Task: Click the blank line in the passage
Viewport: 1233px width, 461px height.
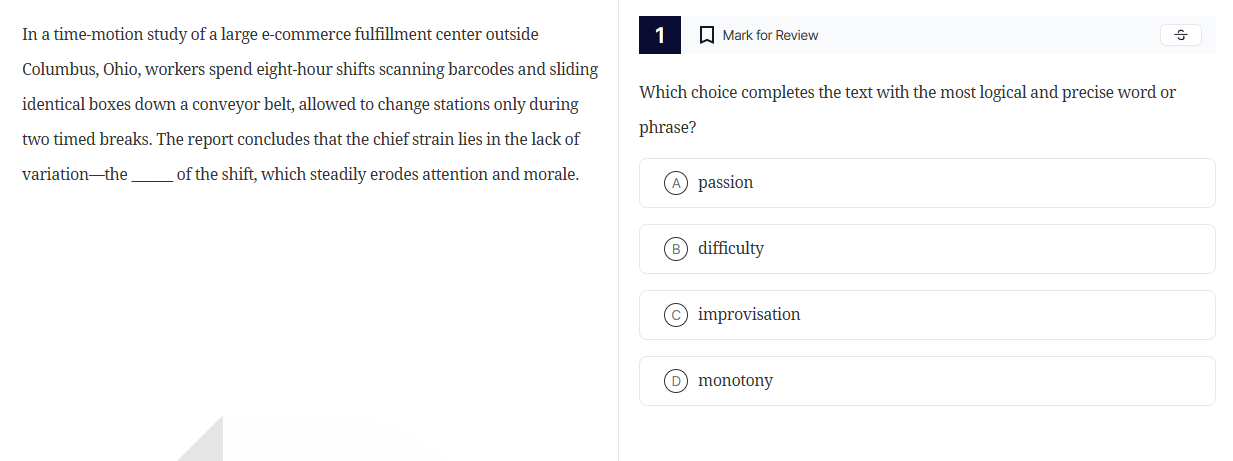Action: click(x=152, y=176)
